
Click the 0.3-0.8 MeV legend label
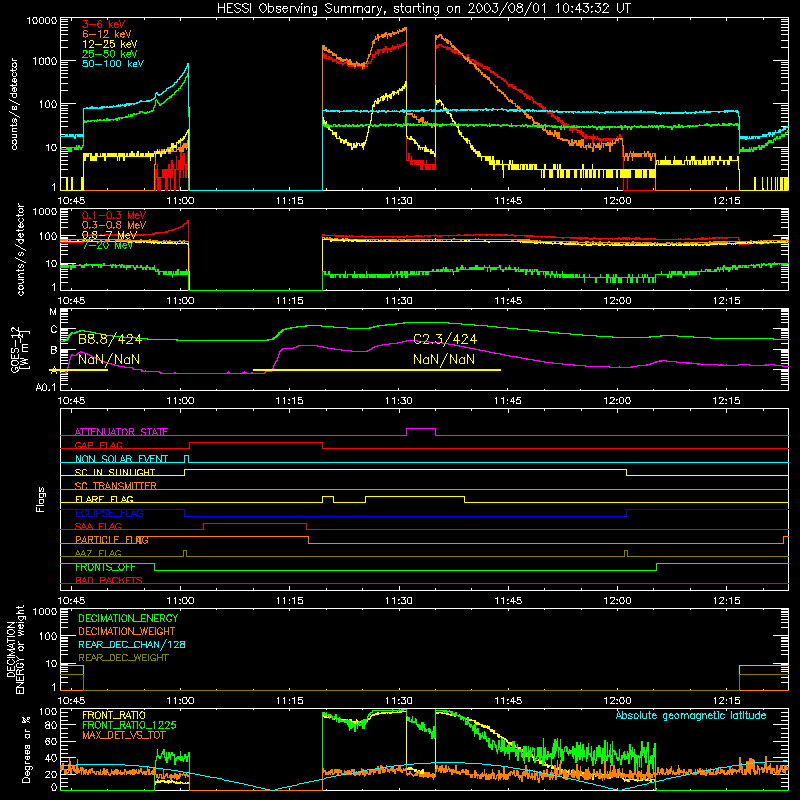[114, 225]
